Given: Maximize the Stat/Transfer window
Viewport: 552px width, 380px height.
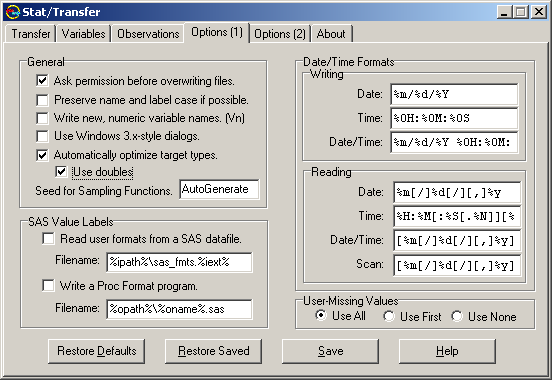Looking at the screenshot, I should tap(521, 12).
